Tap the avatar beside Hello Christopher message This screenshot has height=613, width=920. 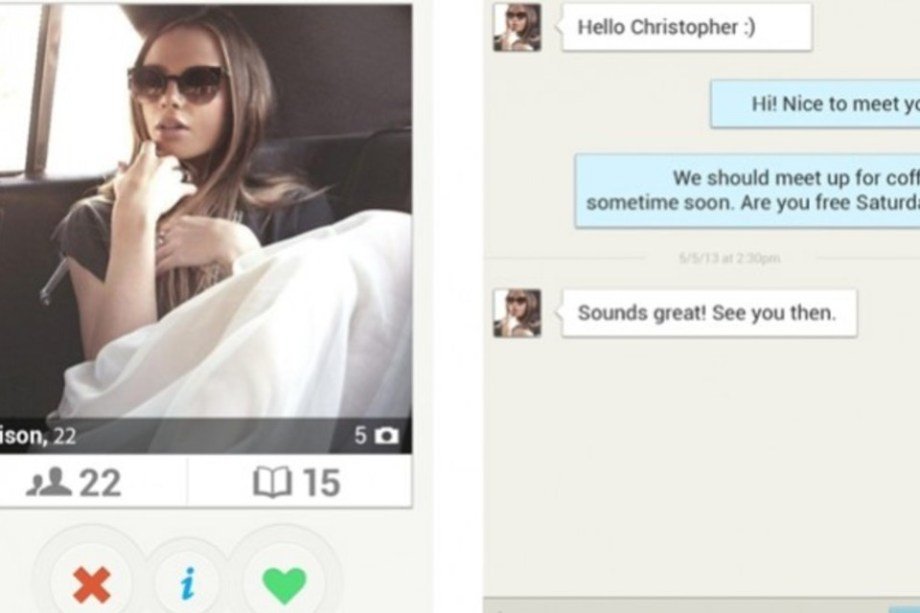(517, 28)
